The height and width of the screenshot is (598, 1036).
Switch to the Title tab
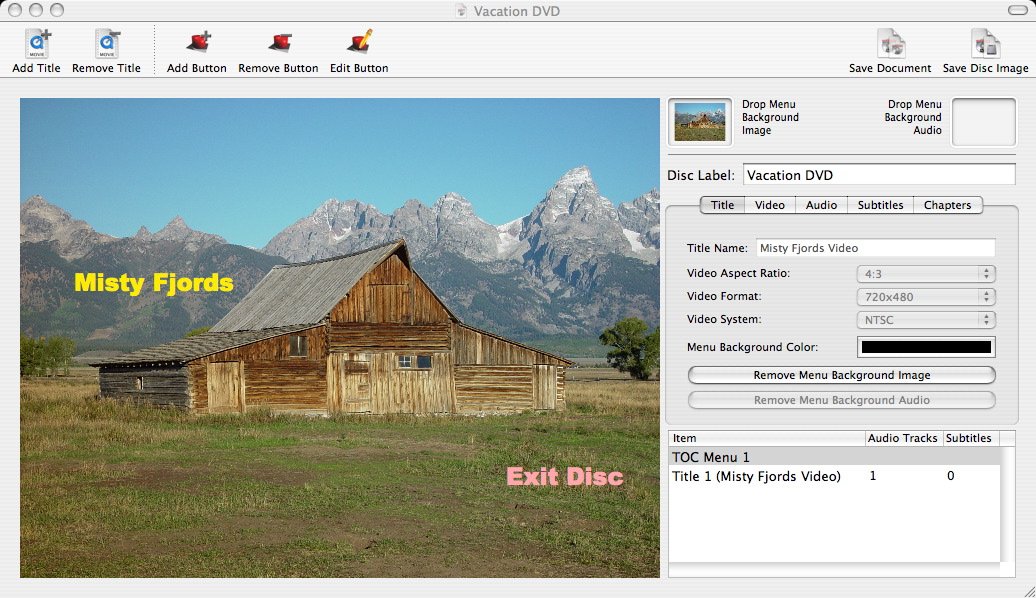722,205
